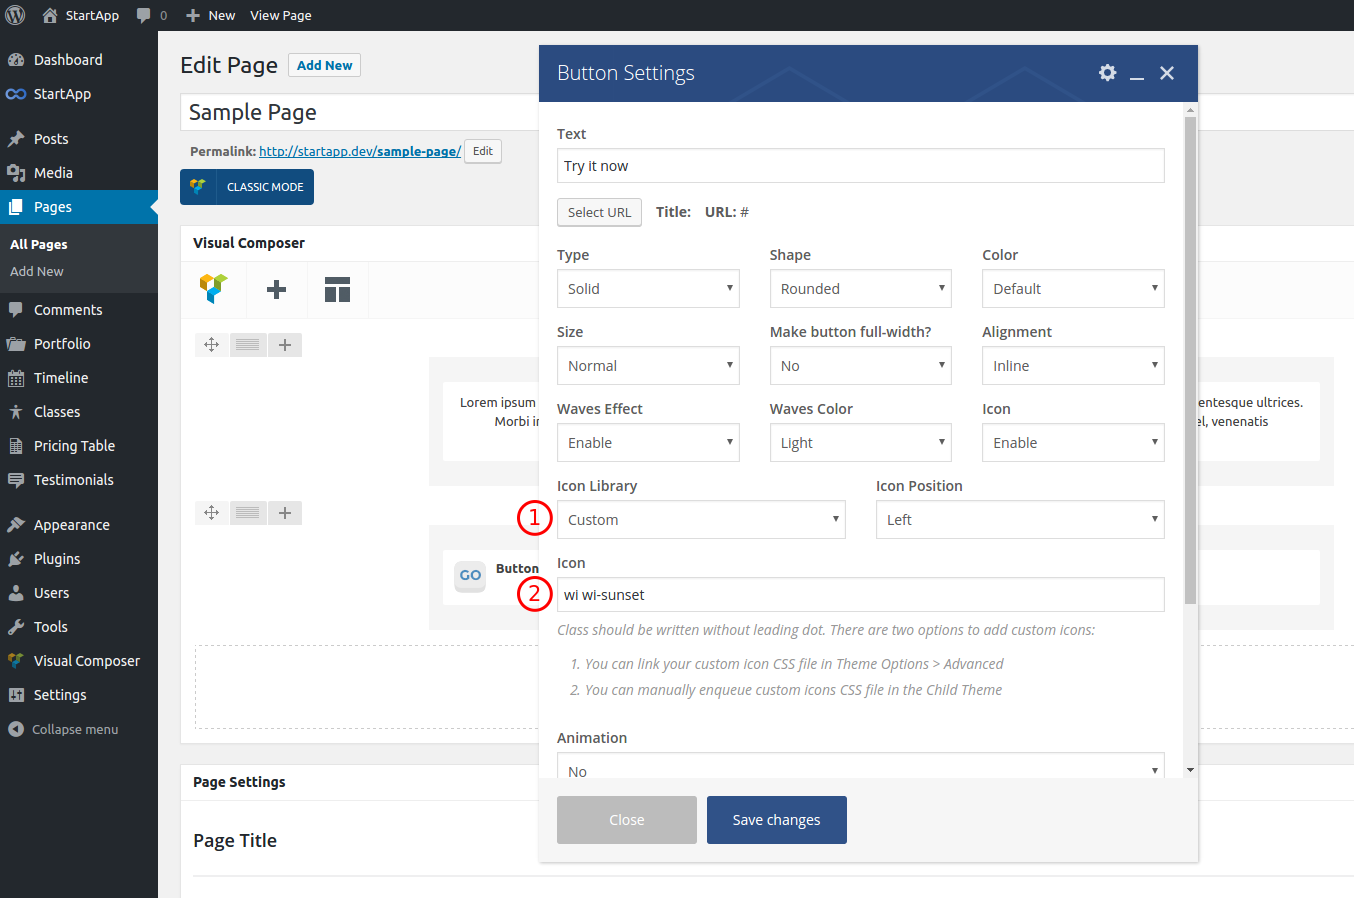
Task: Open Tools in sidebar
Action: pos(79,627)
